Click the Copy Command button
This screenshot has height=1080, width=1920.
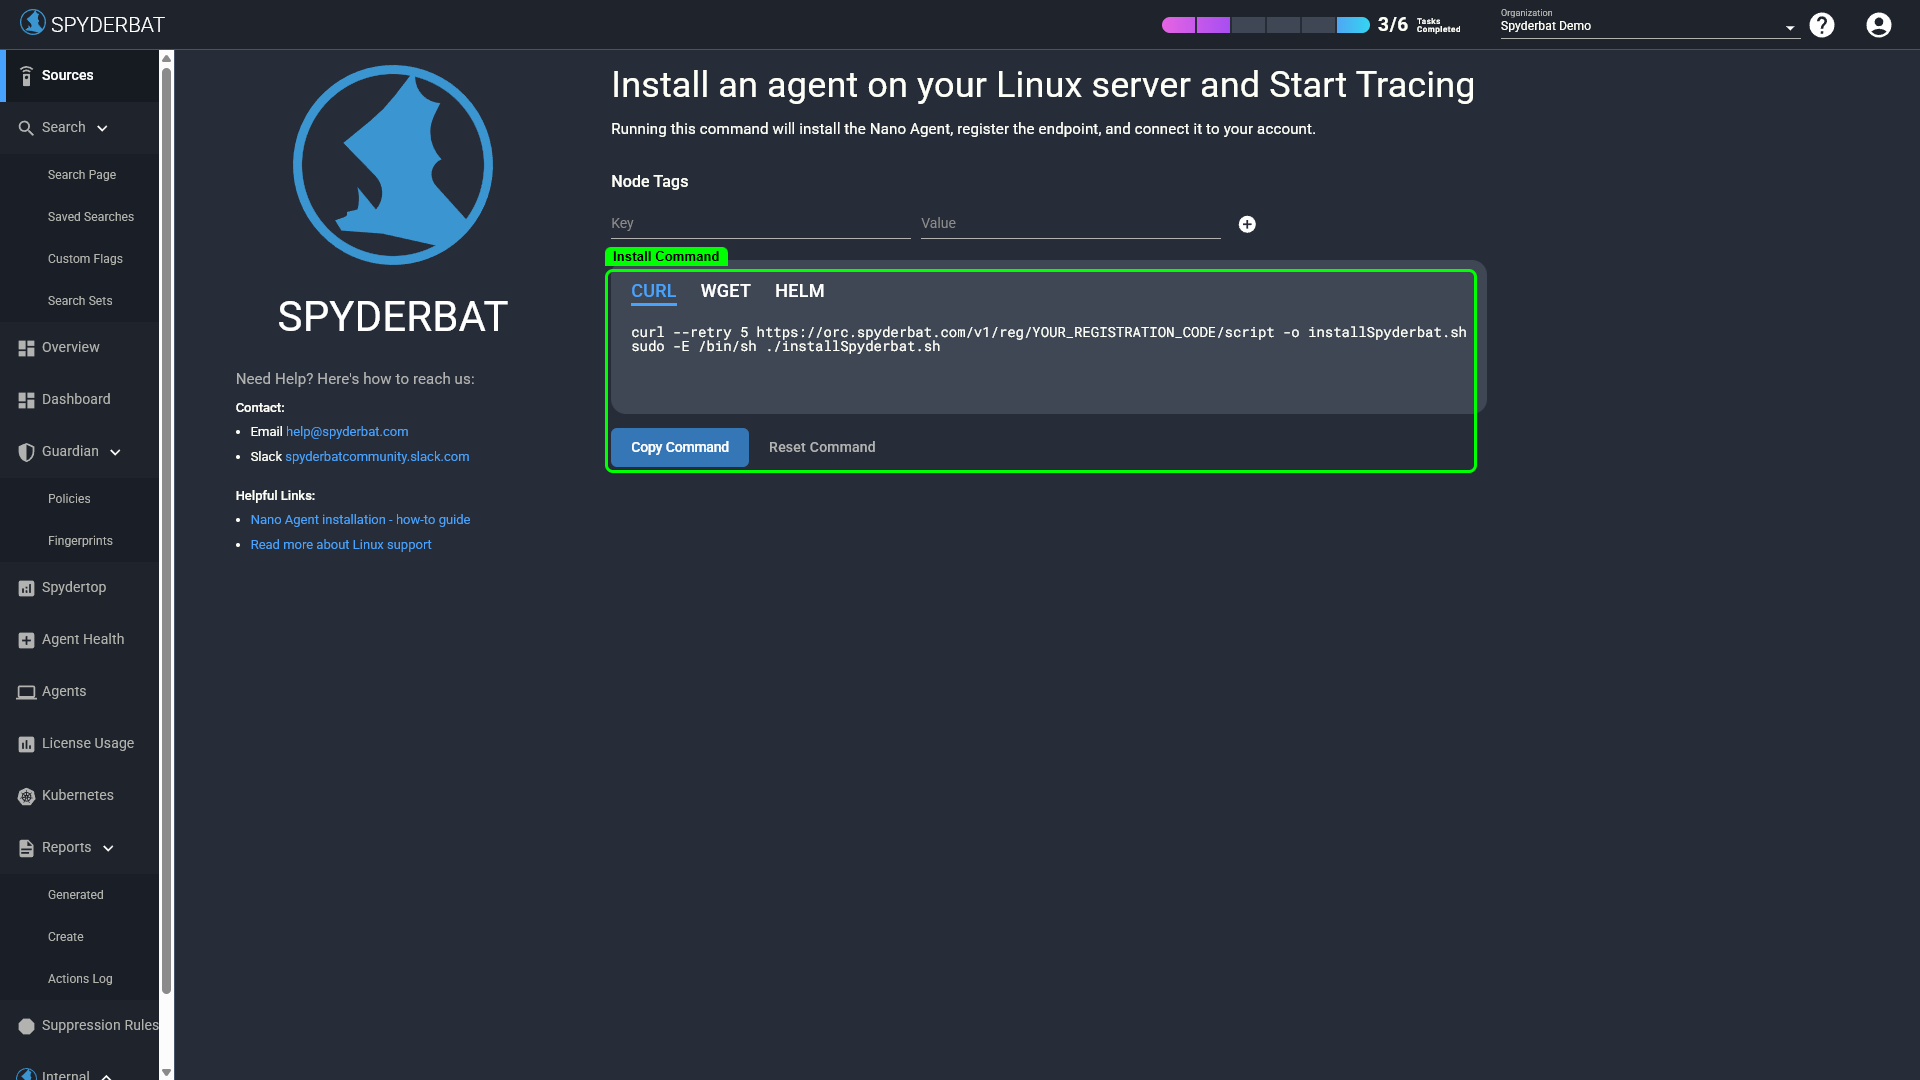tap(679, 447)
